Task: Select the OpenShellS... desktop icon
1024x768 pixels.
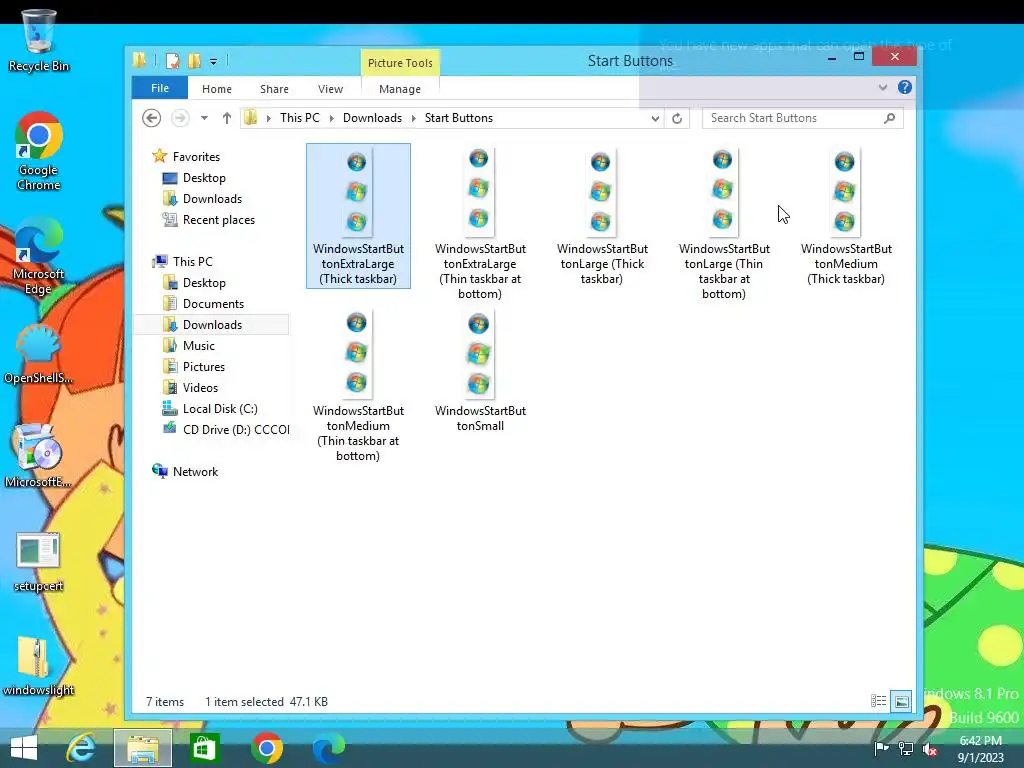Action: pyautogui.click(x=39, y=353)
